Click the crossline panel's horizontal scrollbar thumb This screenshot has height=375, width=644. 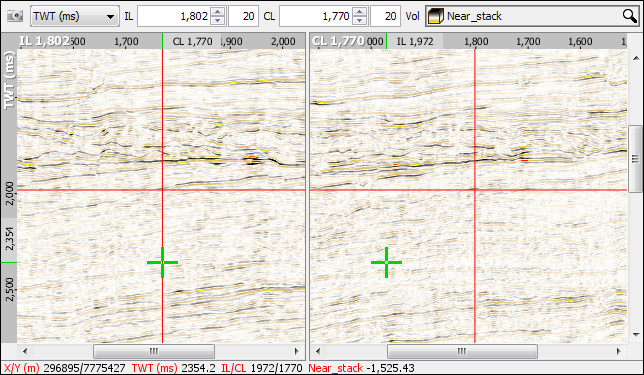[x=462, y=352]
